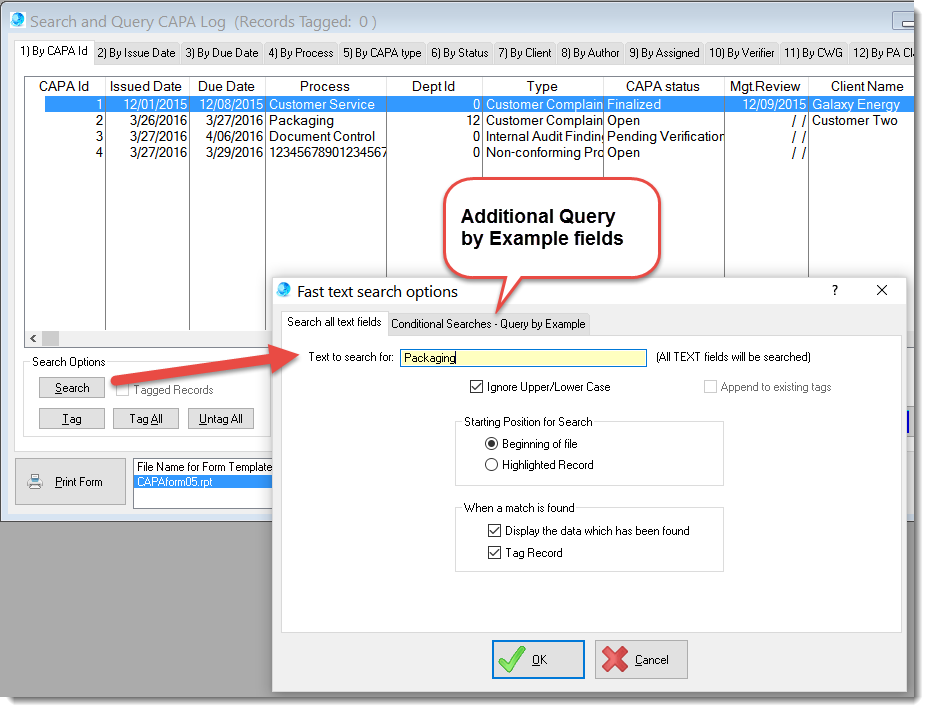This screenshot has width=929, height=712.
Task: Close the Fast text search options dialog
Action: pyautogui.click(x=882, y=291)
